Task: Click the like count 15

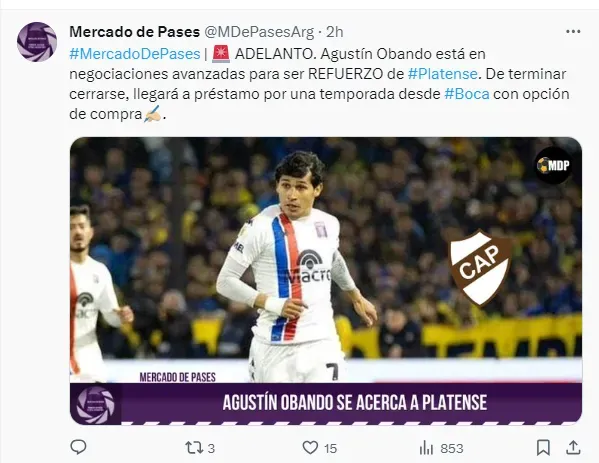Action: click(x=330, y=448)
